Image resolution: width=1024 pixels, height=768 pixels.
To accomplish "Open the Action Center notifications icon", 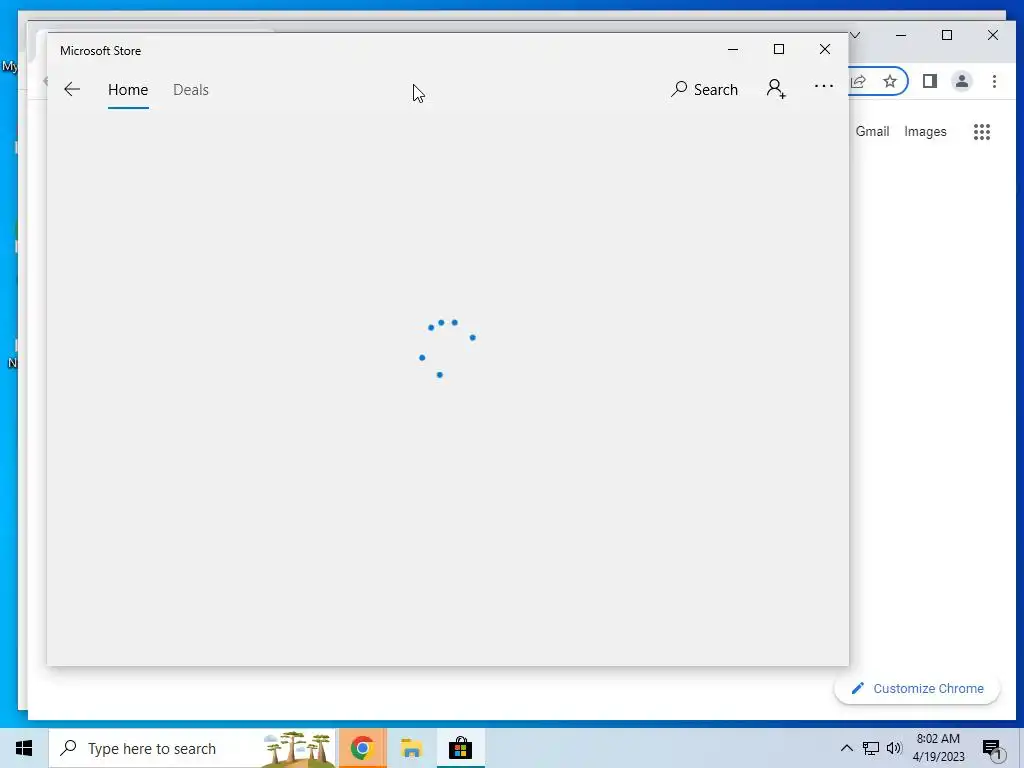I will point(993,749).
